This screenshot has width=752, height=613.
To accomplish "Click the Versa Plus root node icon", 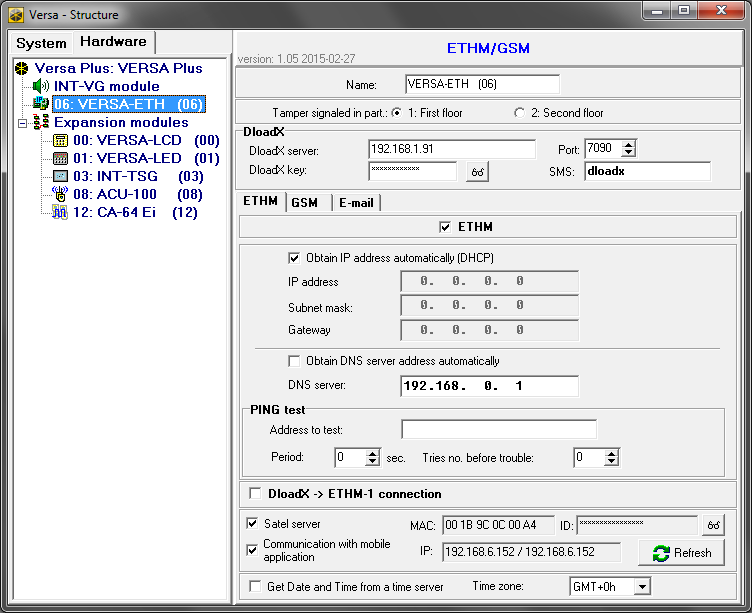I will point(22,69).
